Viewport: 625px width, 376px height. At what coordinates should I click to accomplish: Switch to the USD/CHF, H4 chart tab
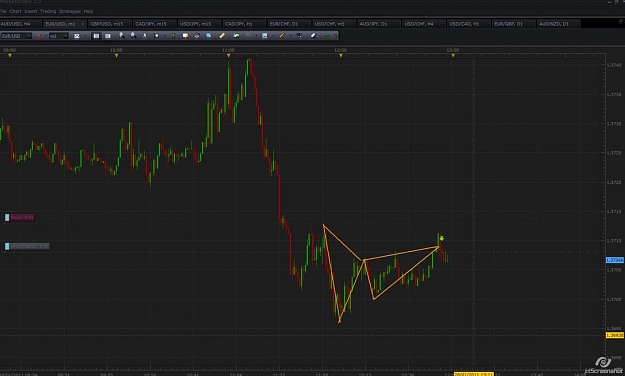click(x=424, y=24)
